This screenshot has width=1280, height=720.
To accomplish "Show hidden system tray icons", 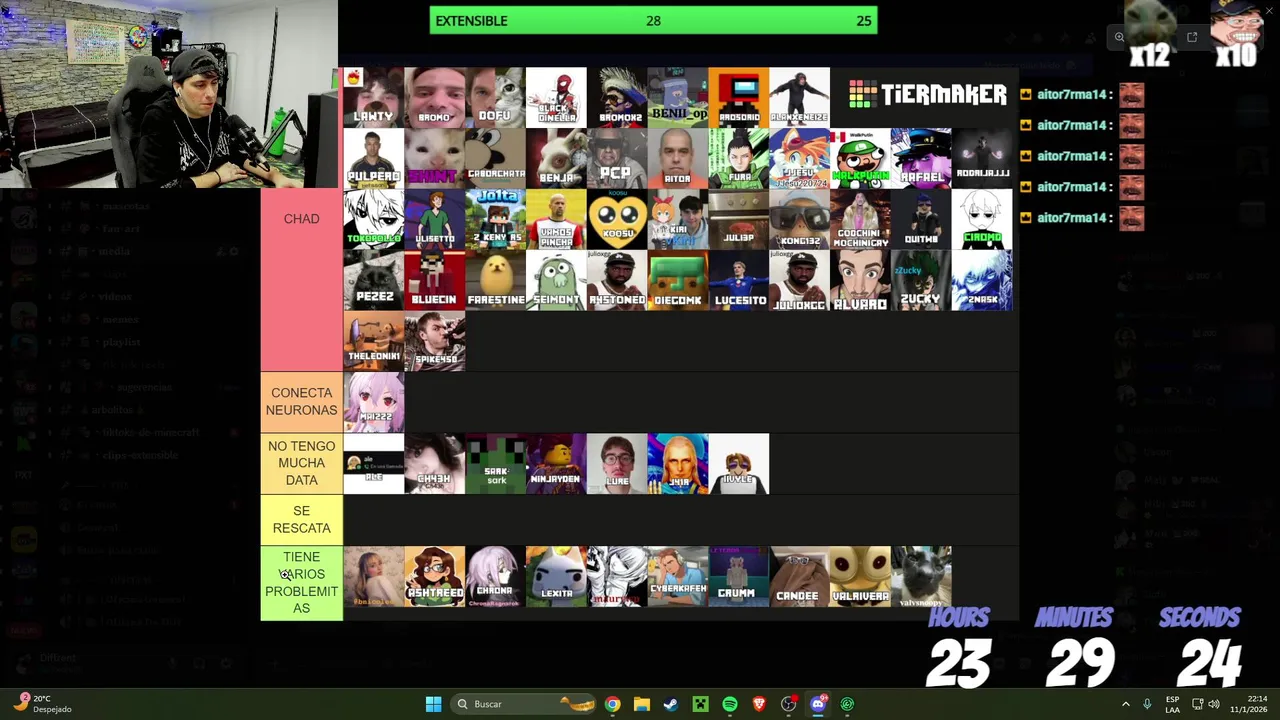I will click(x=1126, y=704).
